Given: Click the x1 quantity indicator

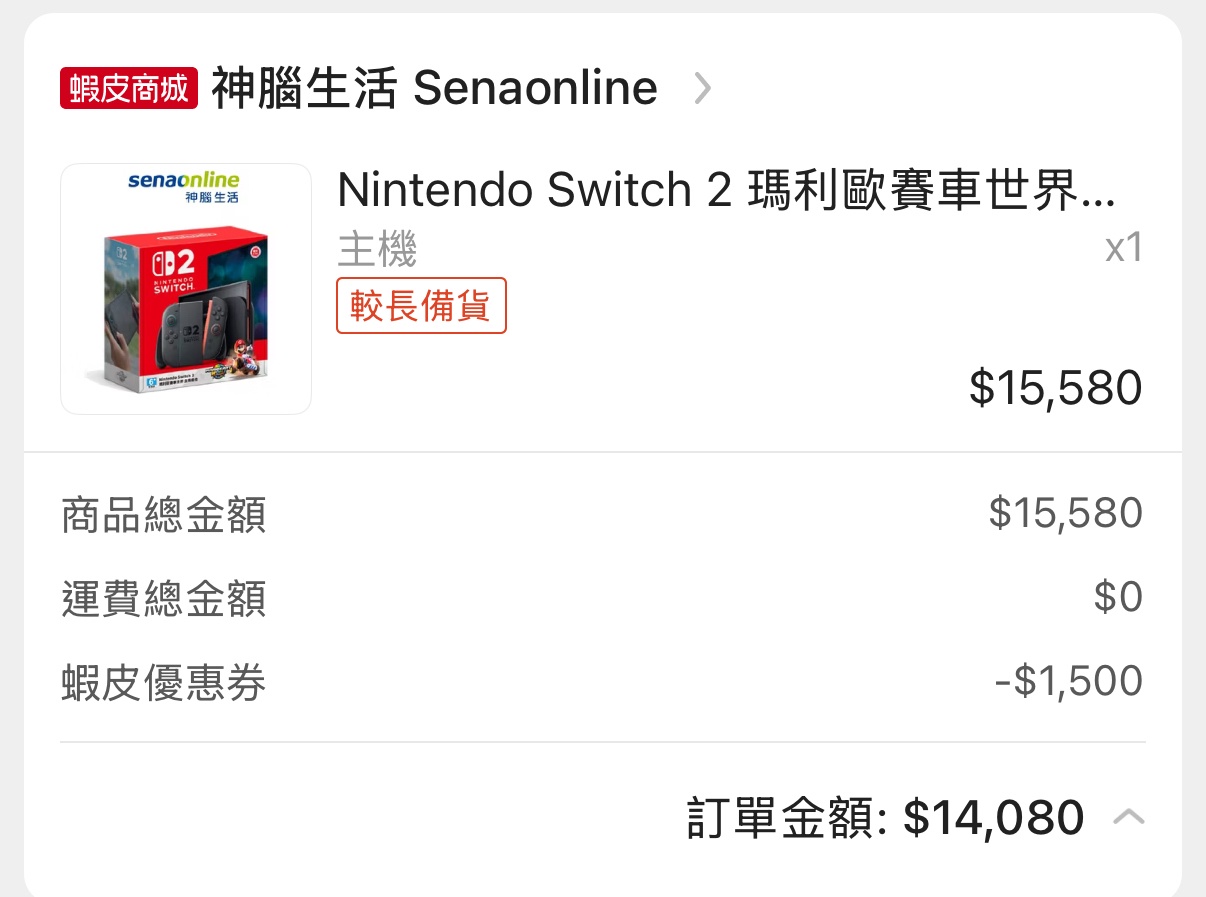Looking at the screenshot, I should (1123, 249).
